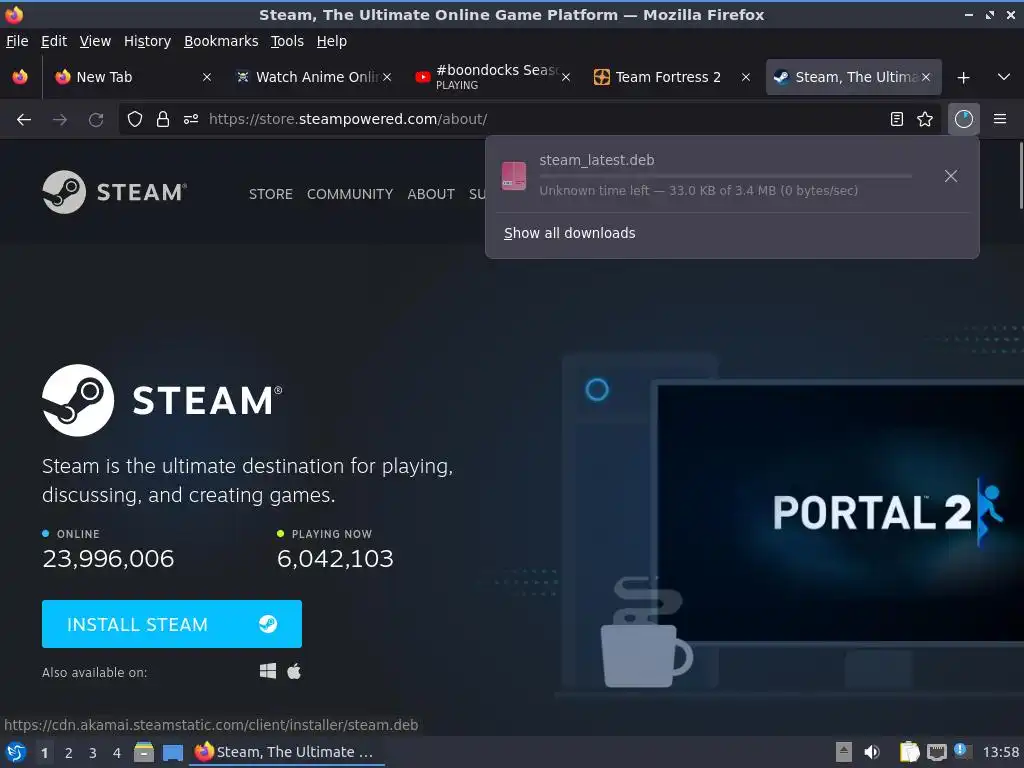Open the File menu
The height and width of the screenshot is (768, 1024).
click(x=17, y=41)
